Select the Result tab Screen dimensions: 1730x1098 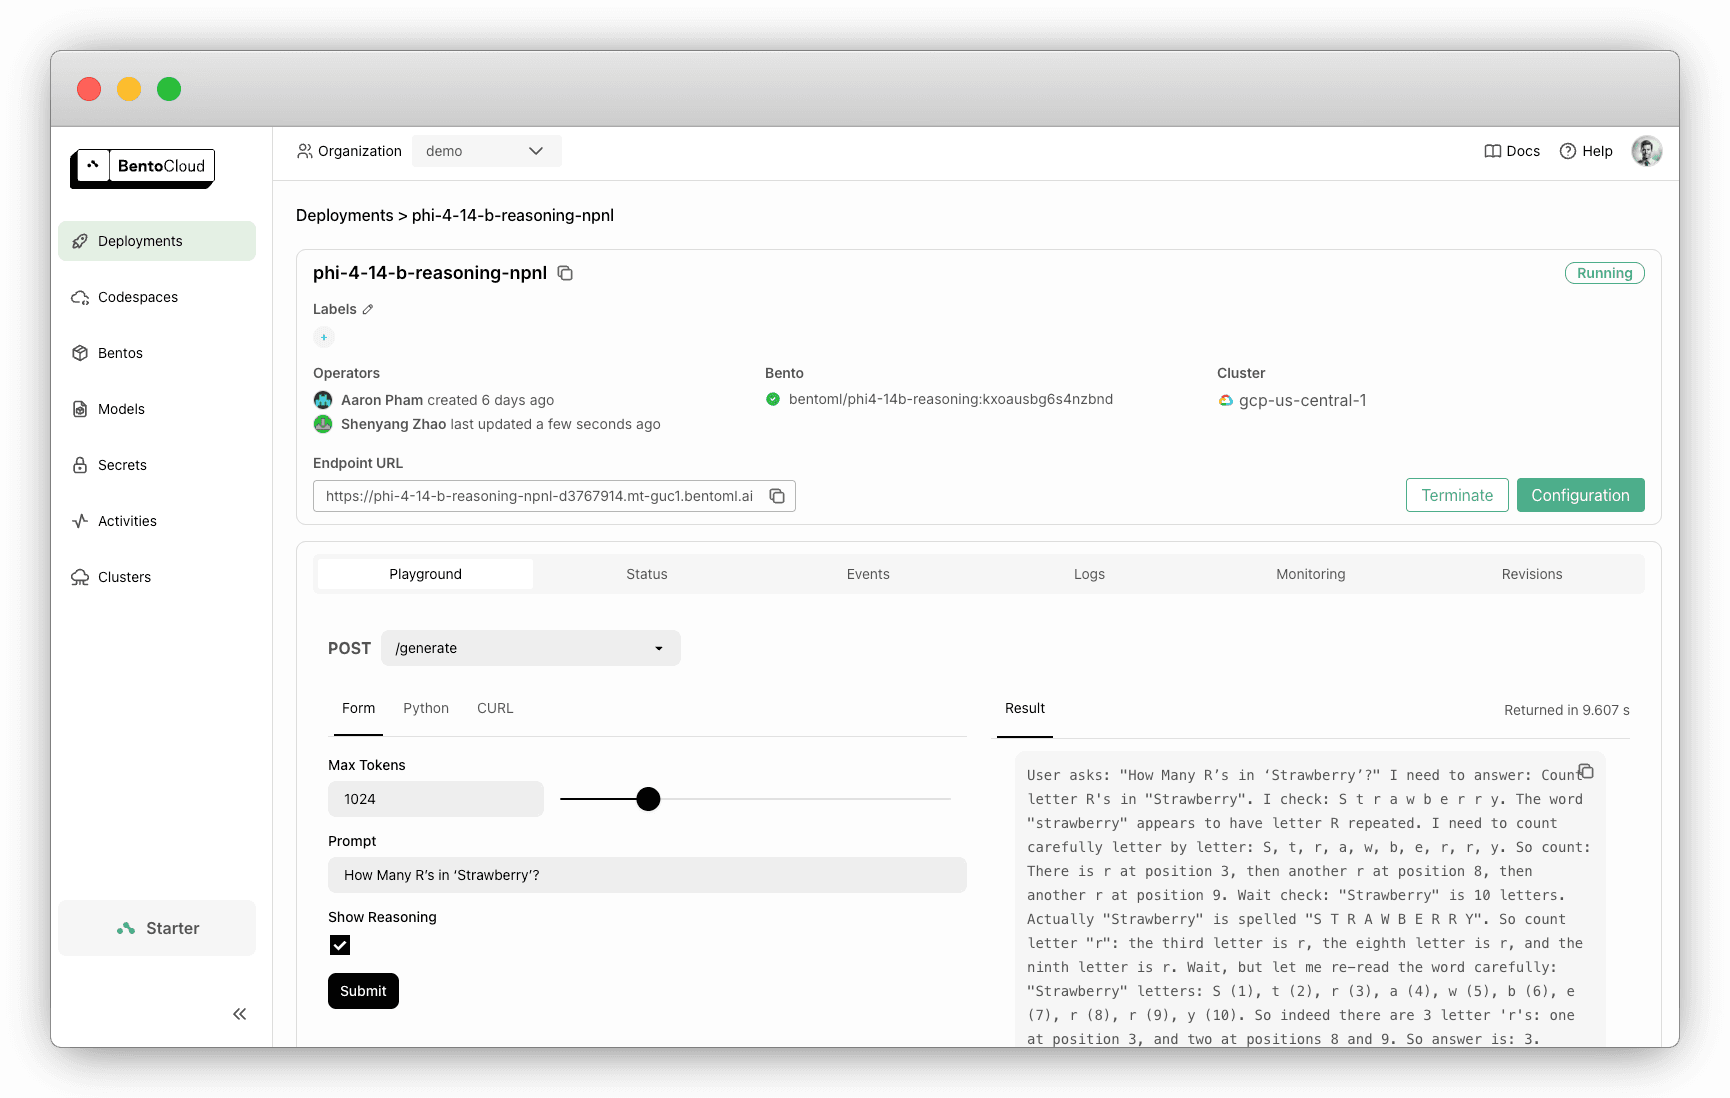(x=1025, y=708)
